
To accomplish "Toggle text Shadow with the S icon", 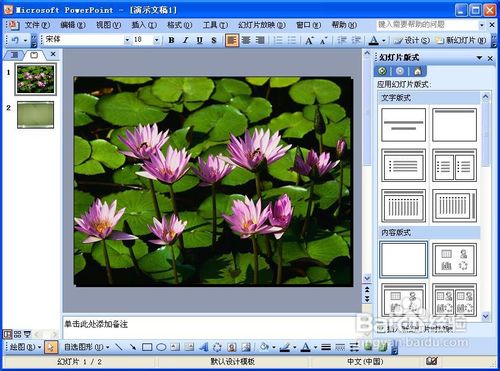I will click(214, 40).
